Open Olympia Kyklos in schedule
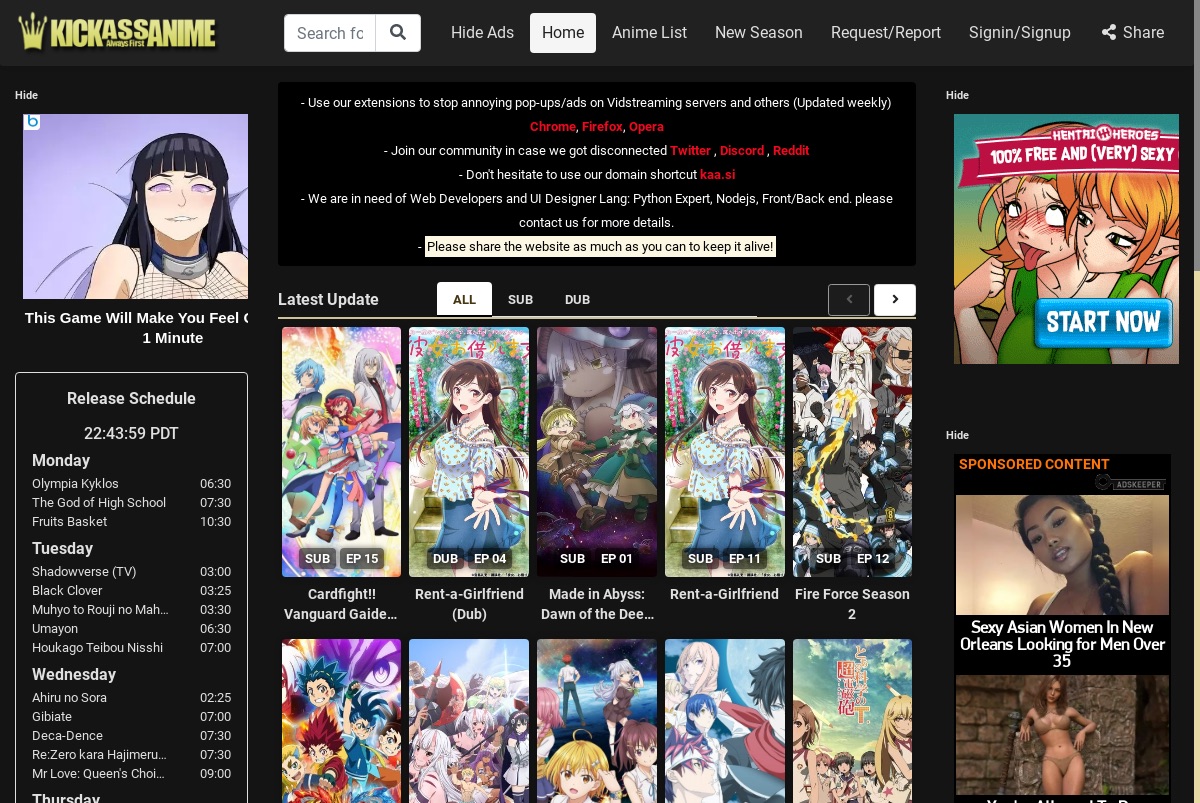The width and height of the screenshot is (1200, 803). coord(75,484)
